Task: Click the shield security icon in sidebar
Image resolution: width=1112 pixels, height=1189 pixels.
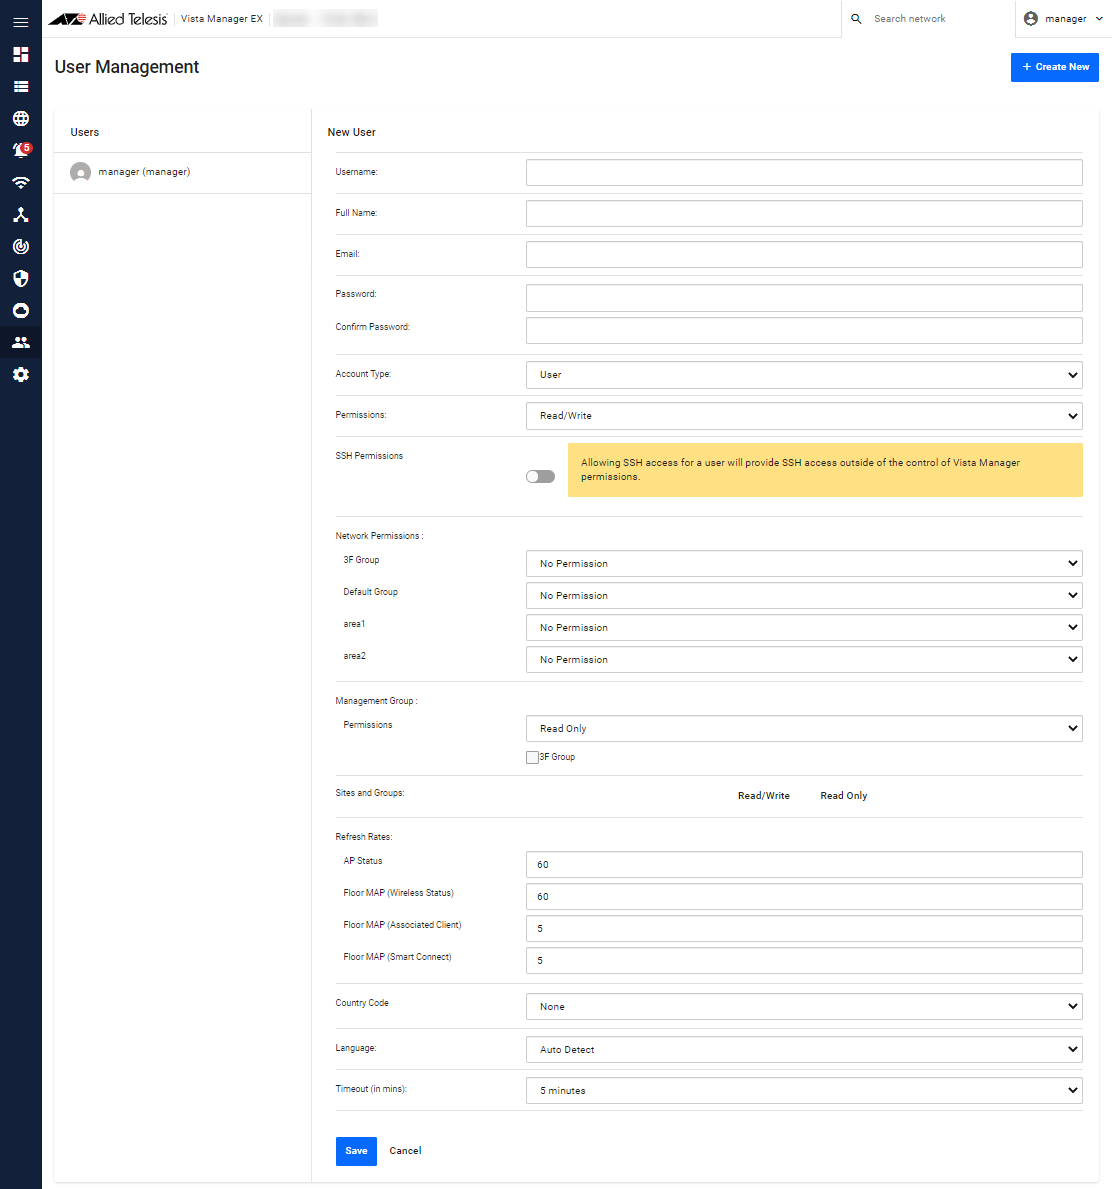Action: click(x=20, y=279)
